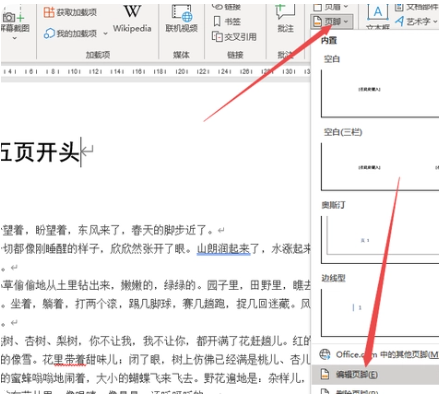Viewport: 439px width, 399px height.
Task: Open 交叉引用 cross-reference
Action: [x=234, y=37]
